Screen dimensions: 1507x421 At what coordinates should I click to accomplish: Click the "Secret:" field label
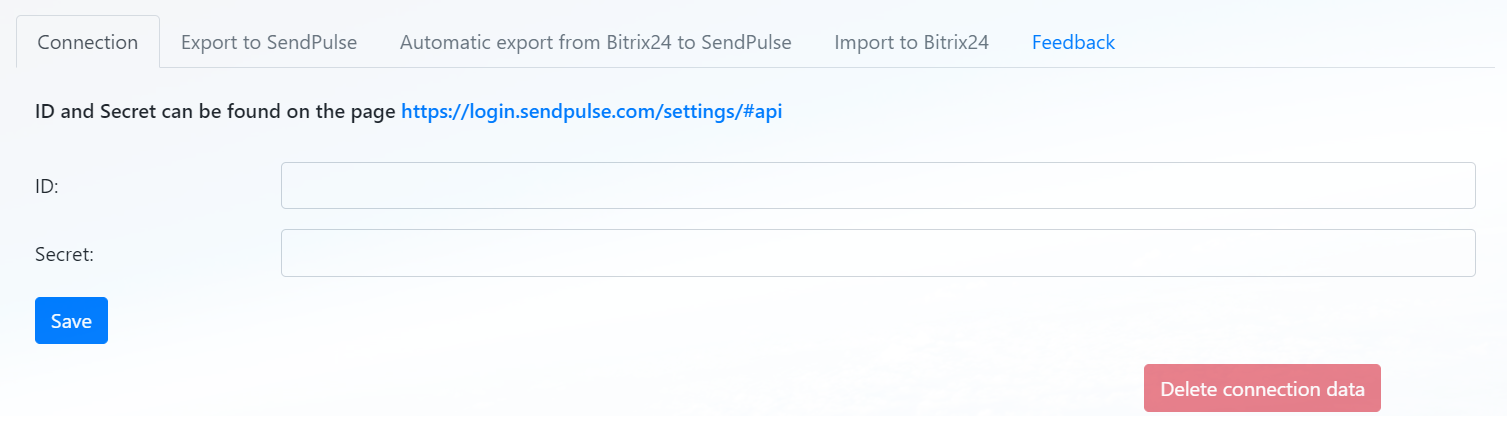[64, 254]
